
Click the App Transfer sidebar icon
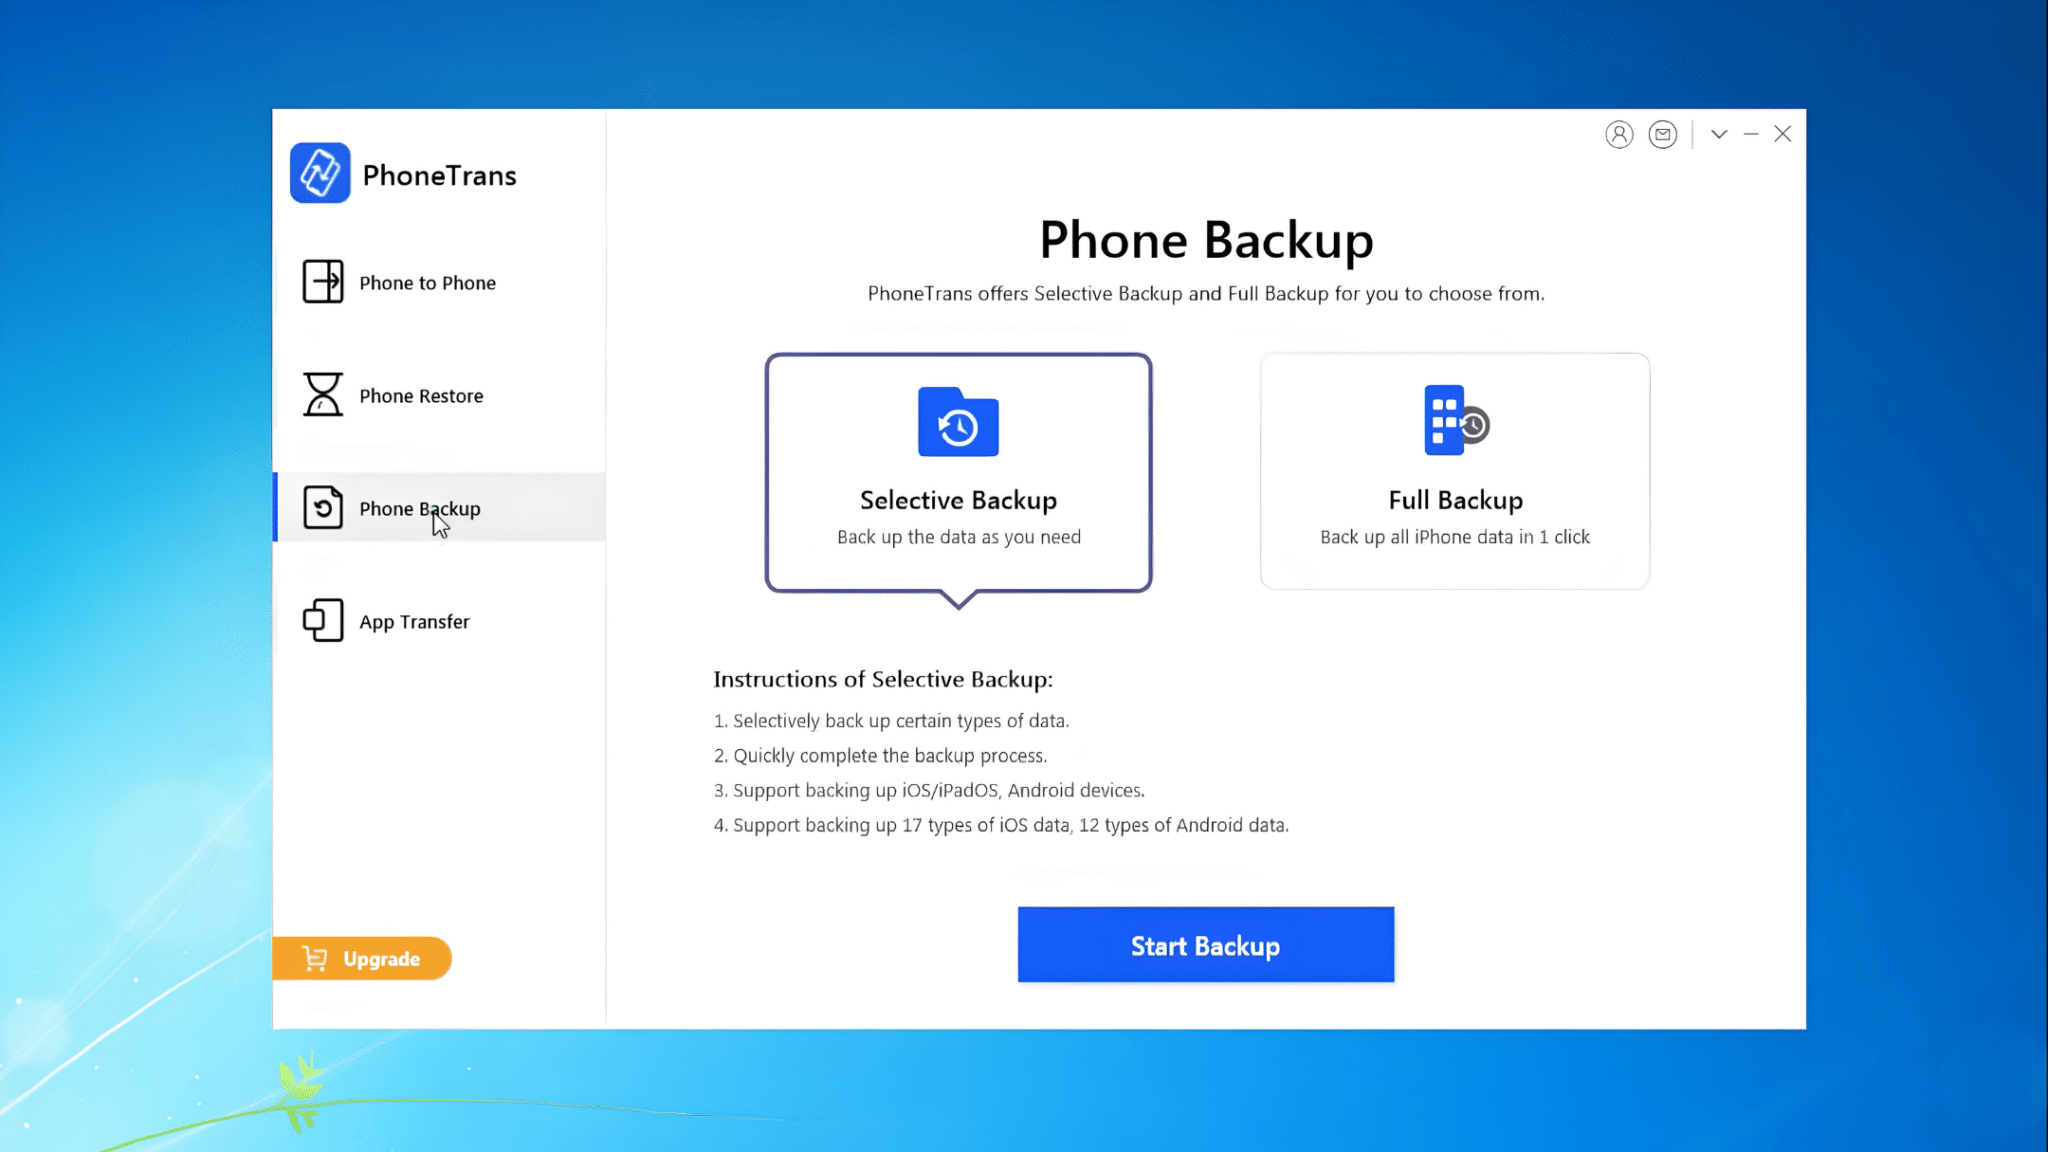pos(323,620)
